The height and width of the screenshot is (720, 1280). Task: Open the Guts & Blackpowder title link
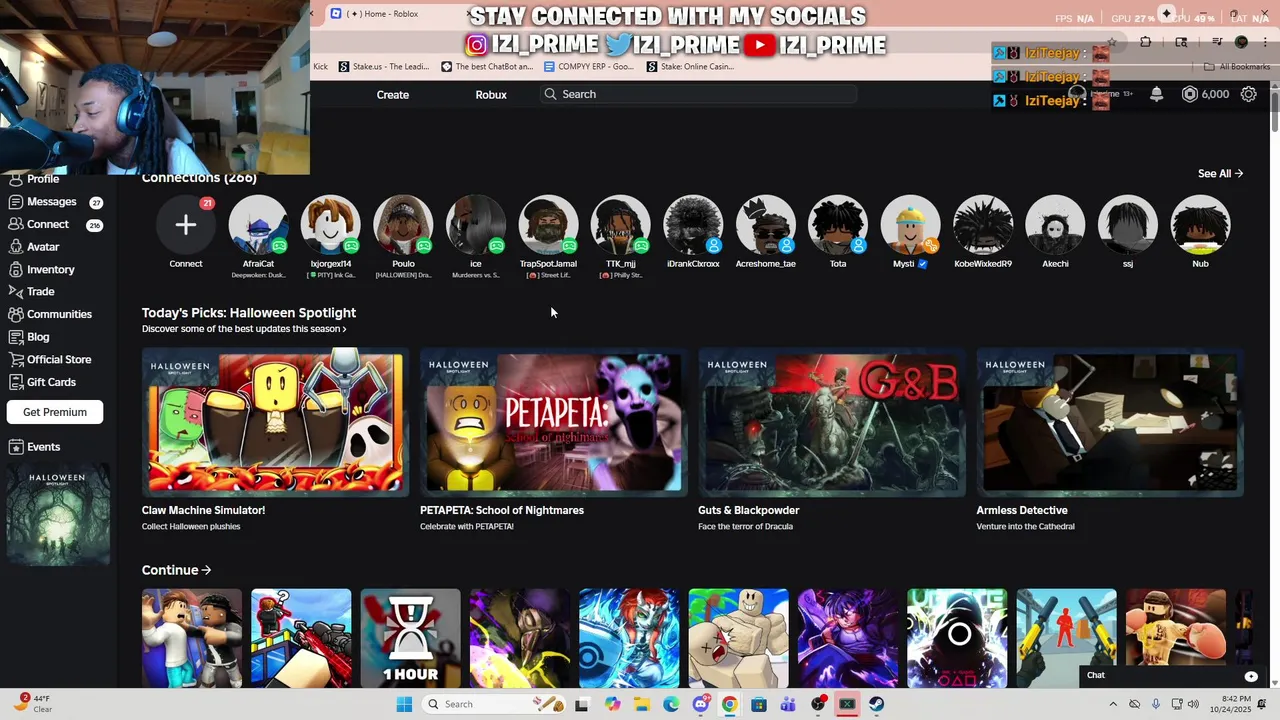(x=748, y=510)
